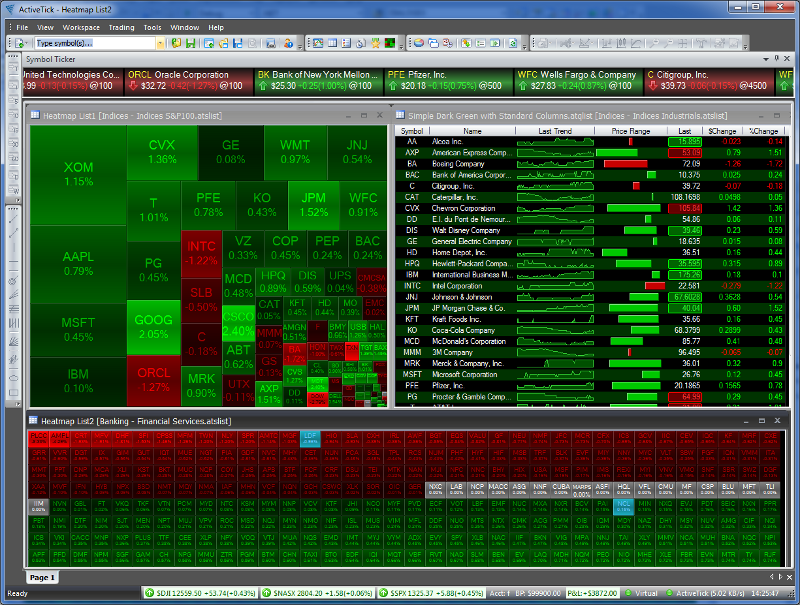Click the Last Trend column header
The width and height of the screenshot is (800, 605).
point(555,131)
